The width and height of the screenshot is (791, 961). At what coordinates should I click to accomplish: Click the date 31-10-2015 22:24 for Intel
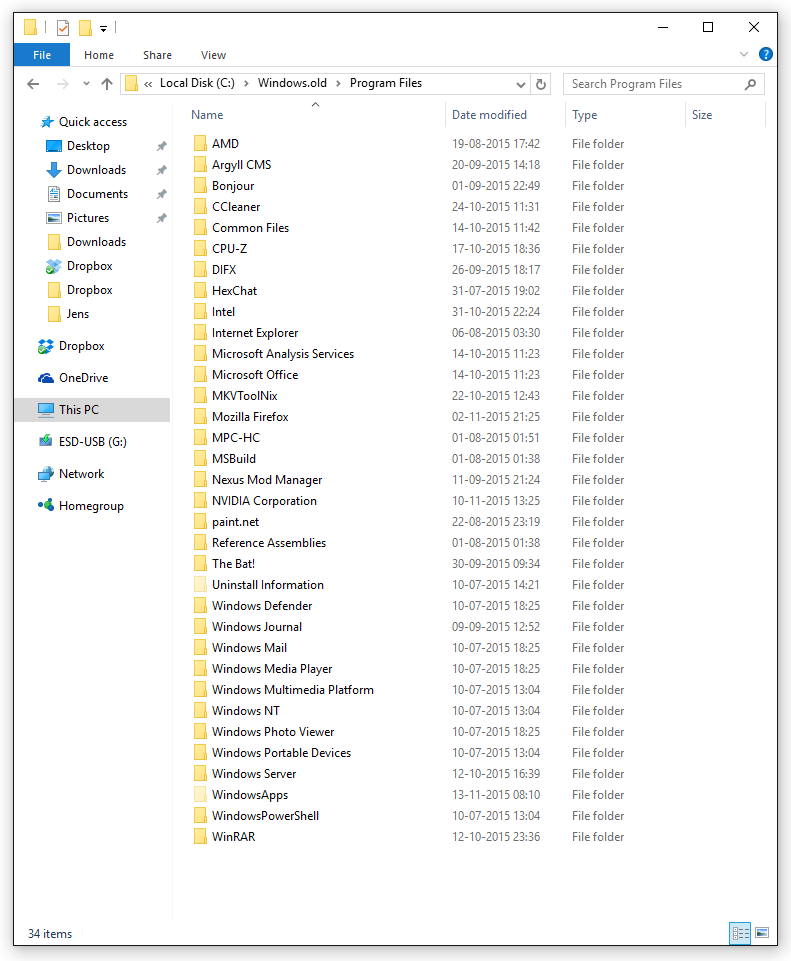(496, 312)
